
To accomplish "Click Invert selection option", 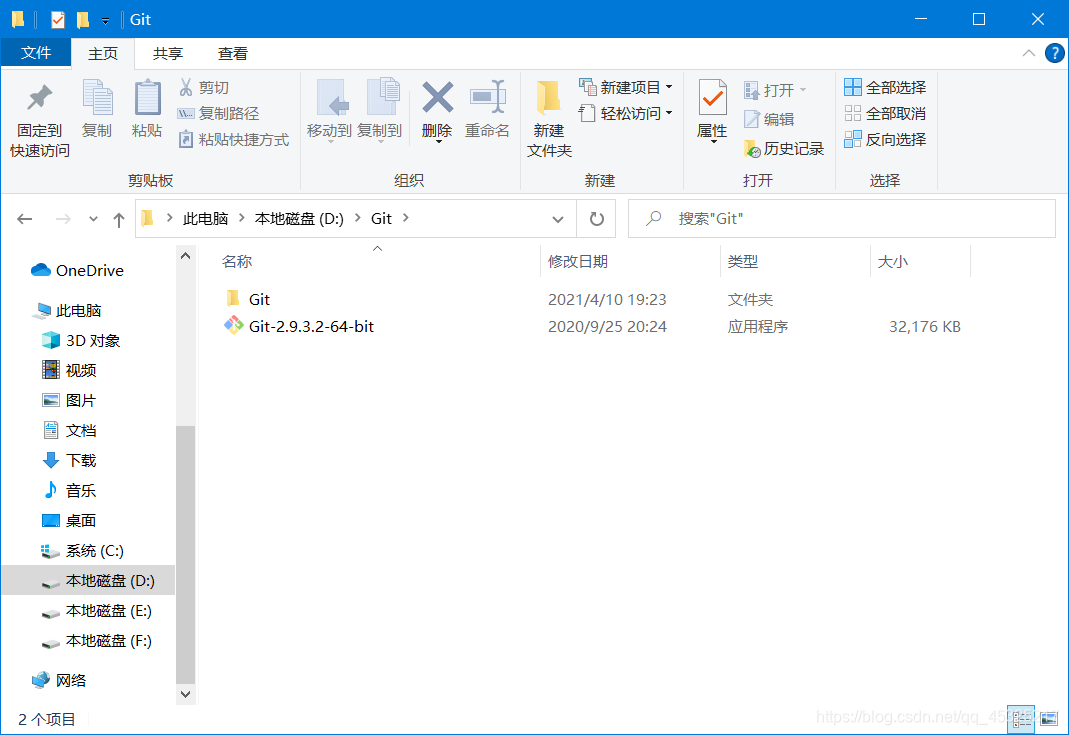I will 885,140.
